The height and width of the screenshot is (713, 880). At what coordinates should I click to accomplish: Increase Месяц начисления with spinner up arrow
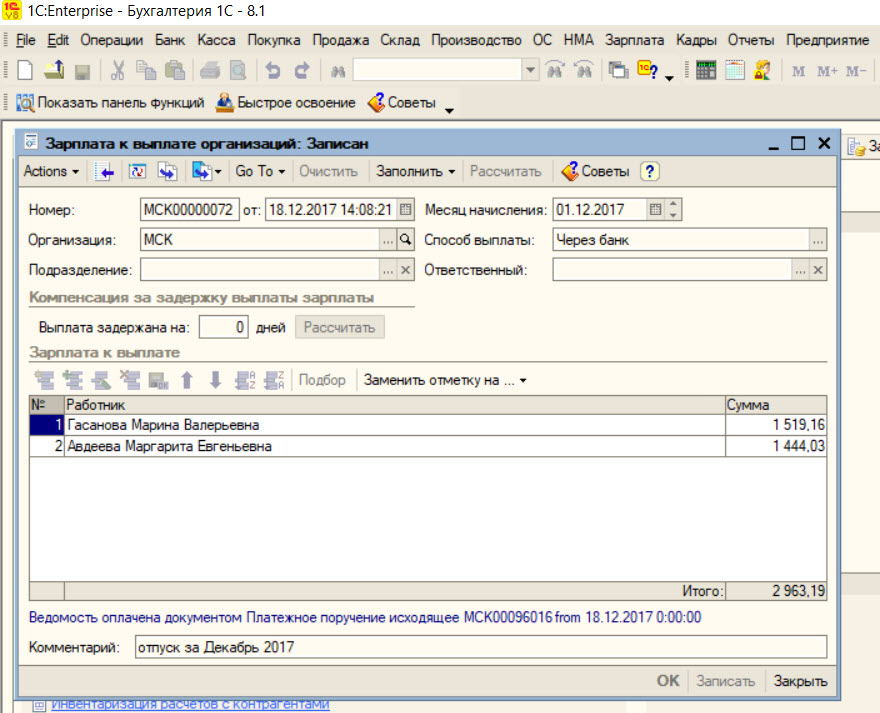pyautogui.click(x=673, y=205)
